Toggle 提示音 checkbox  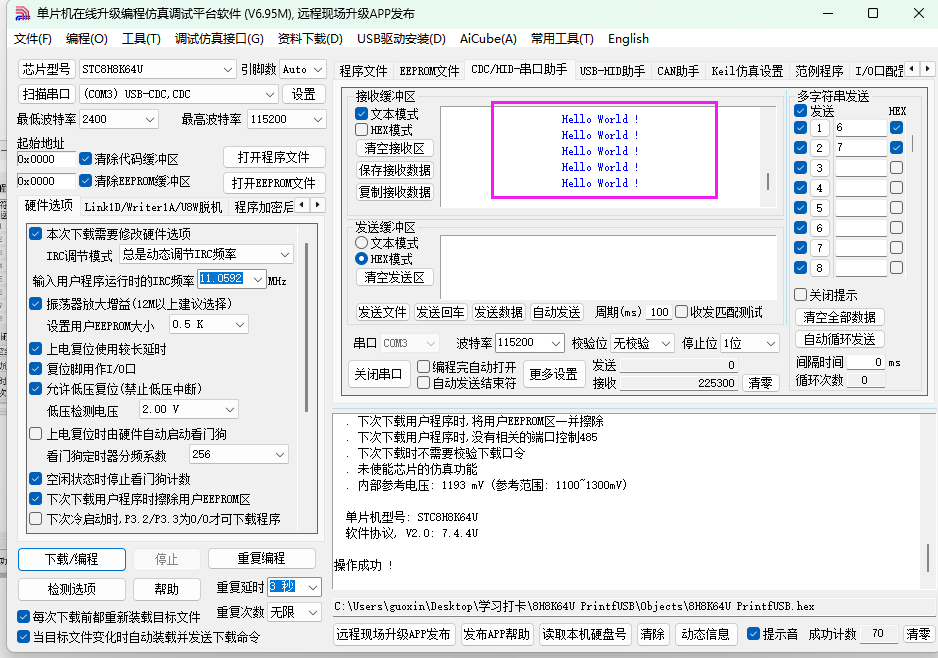coord(754,633)
